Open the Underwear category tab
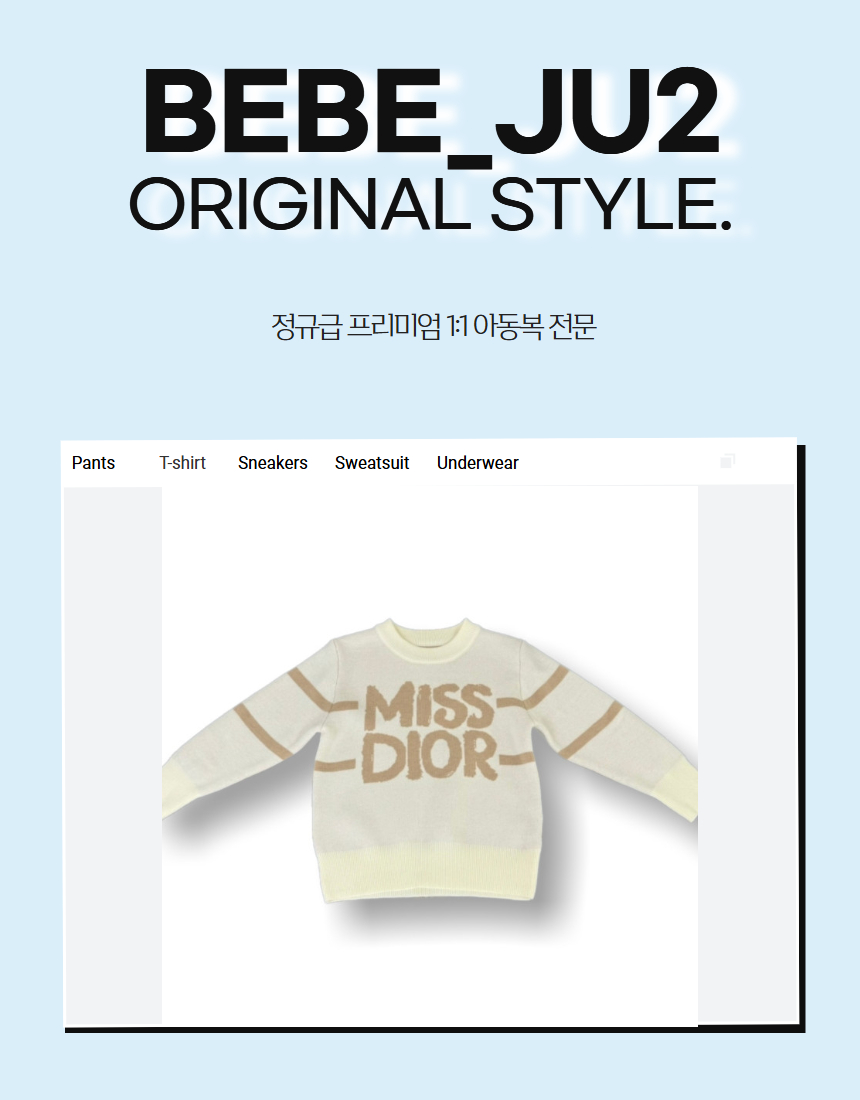The height and width of the screenshot is (1100, 860). 478,463
